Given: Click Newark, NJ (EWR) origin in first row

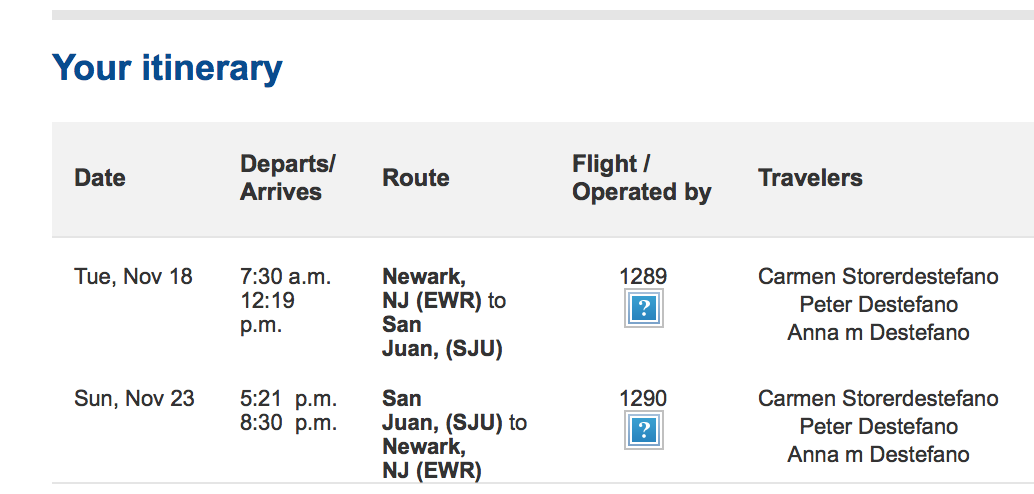Looking at the screenshot, I should click(x=435, y=288).
